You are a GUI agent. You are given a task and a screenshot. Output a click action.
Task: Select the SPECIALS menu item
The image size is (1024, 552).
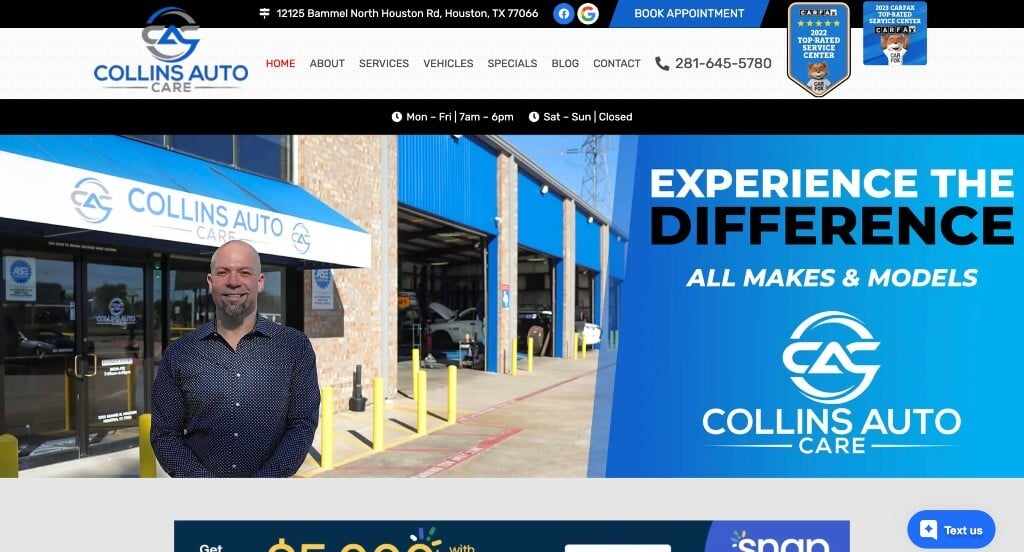[x=512, y=63]
